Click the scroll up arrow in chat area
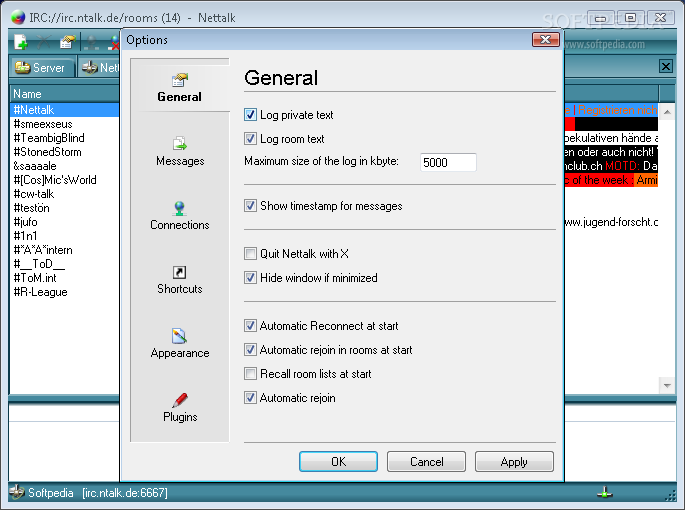Image resolution: width=685 pixels, height=510 pixels. (x=667, y=112)
